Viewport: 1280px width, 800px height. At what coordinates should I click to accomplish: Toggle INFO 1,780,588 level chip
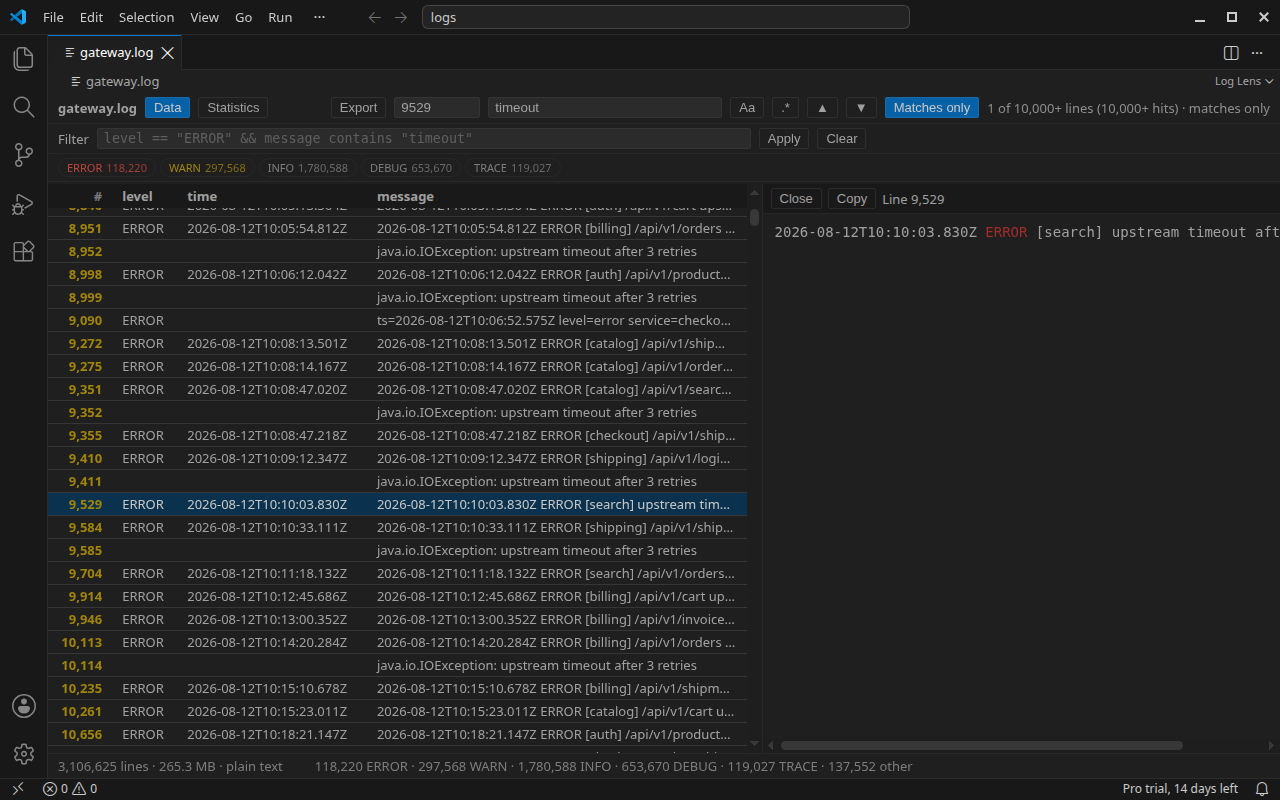(x=307, y=168)
